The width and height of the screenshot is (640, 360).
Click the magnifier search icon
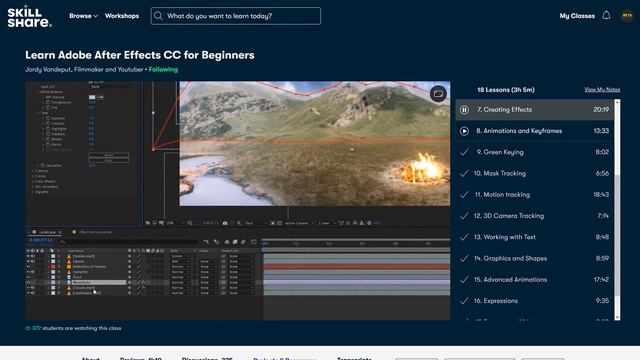[158, 16]
